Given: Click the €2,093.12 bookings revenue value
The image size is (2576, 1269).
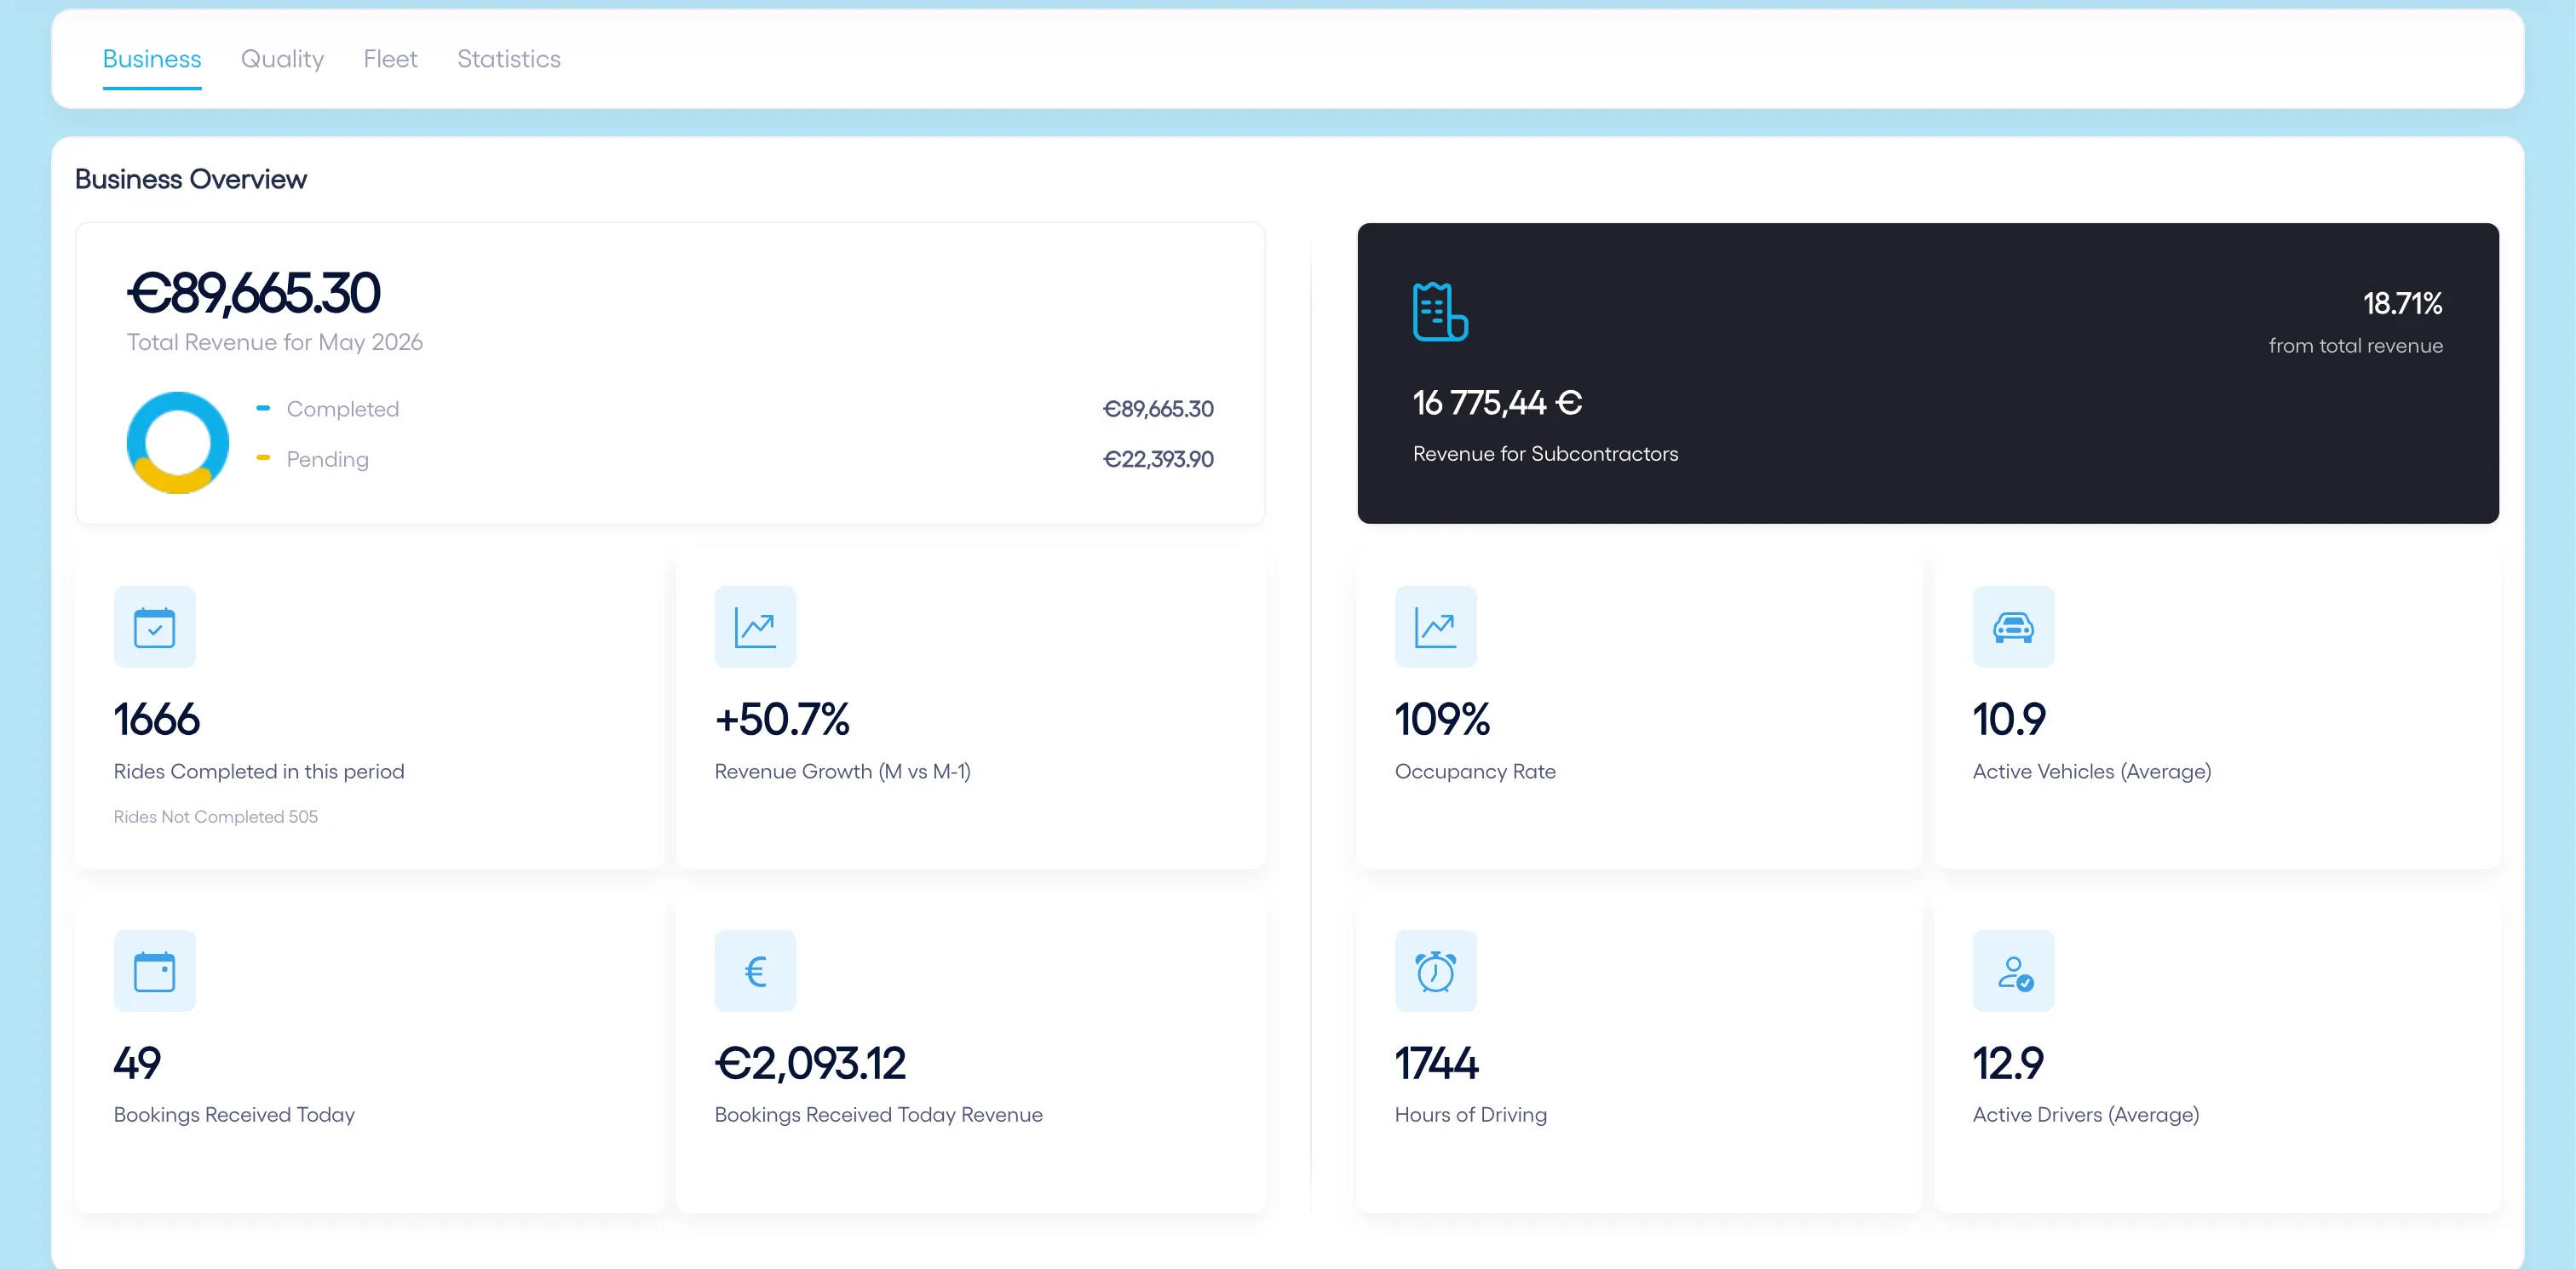Looking at the screenshot, I should point(810,1064).
